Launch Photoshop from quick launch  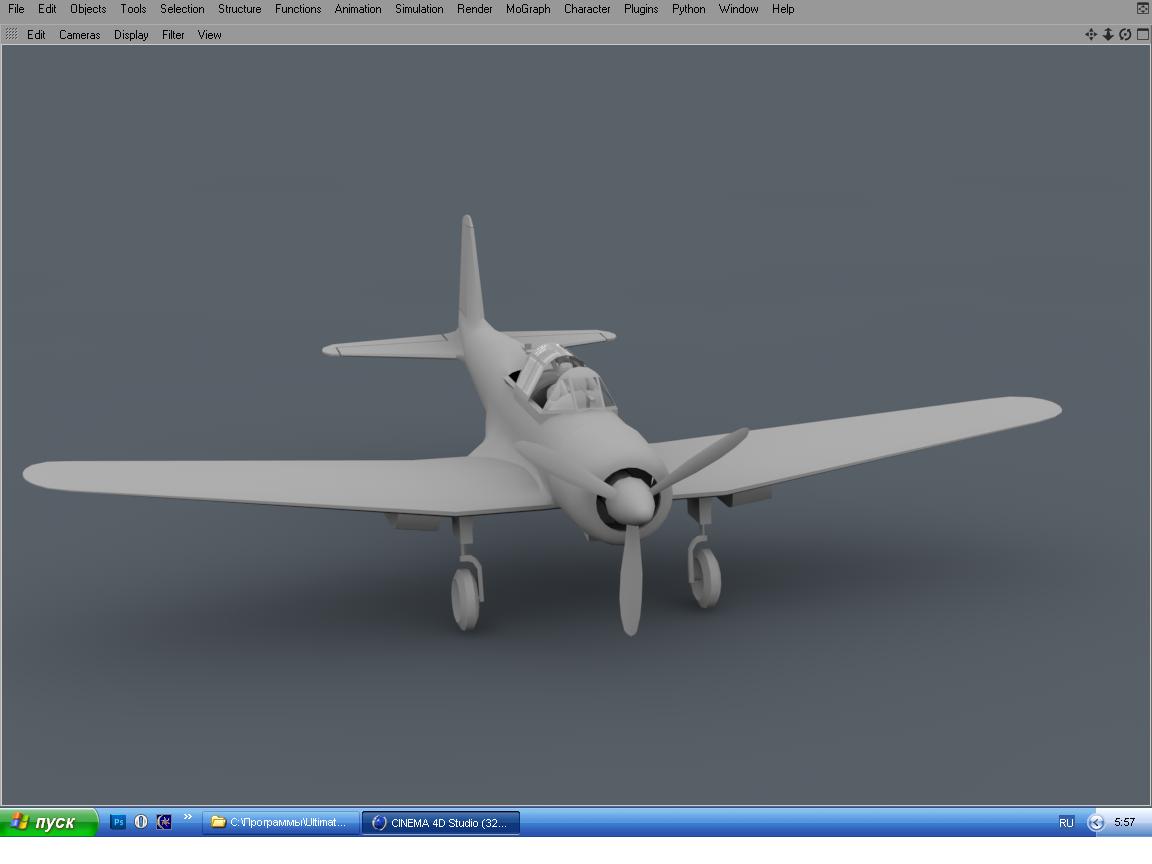118,822
